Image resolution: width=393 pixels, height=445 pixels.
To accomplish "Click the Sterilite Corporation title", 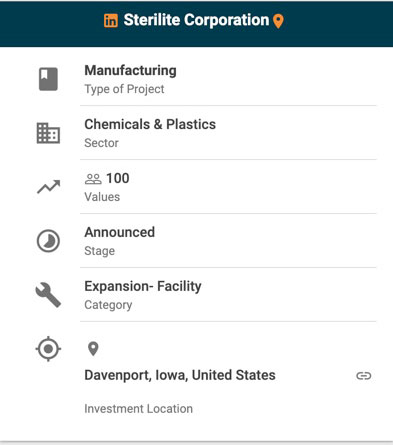I will [x=196, y=20].
